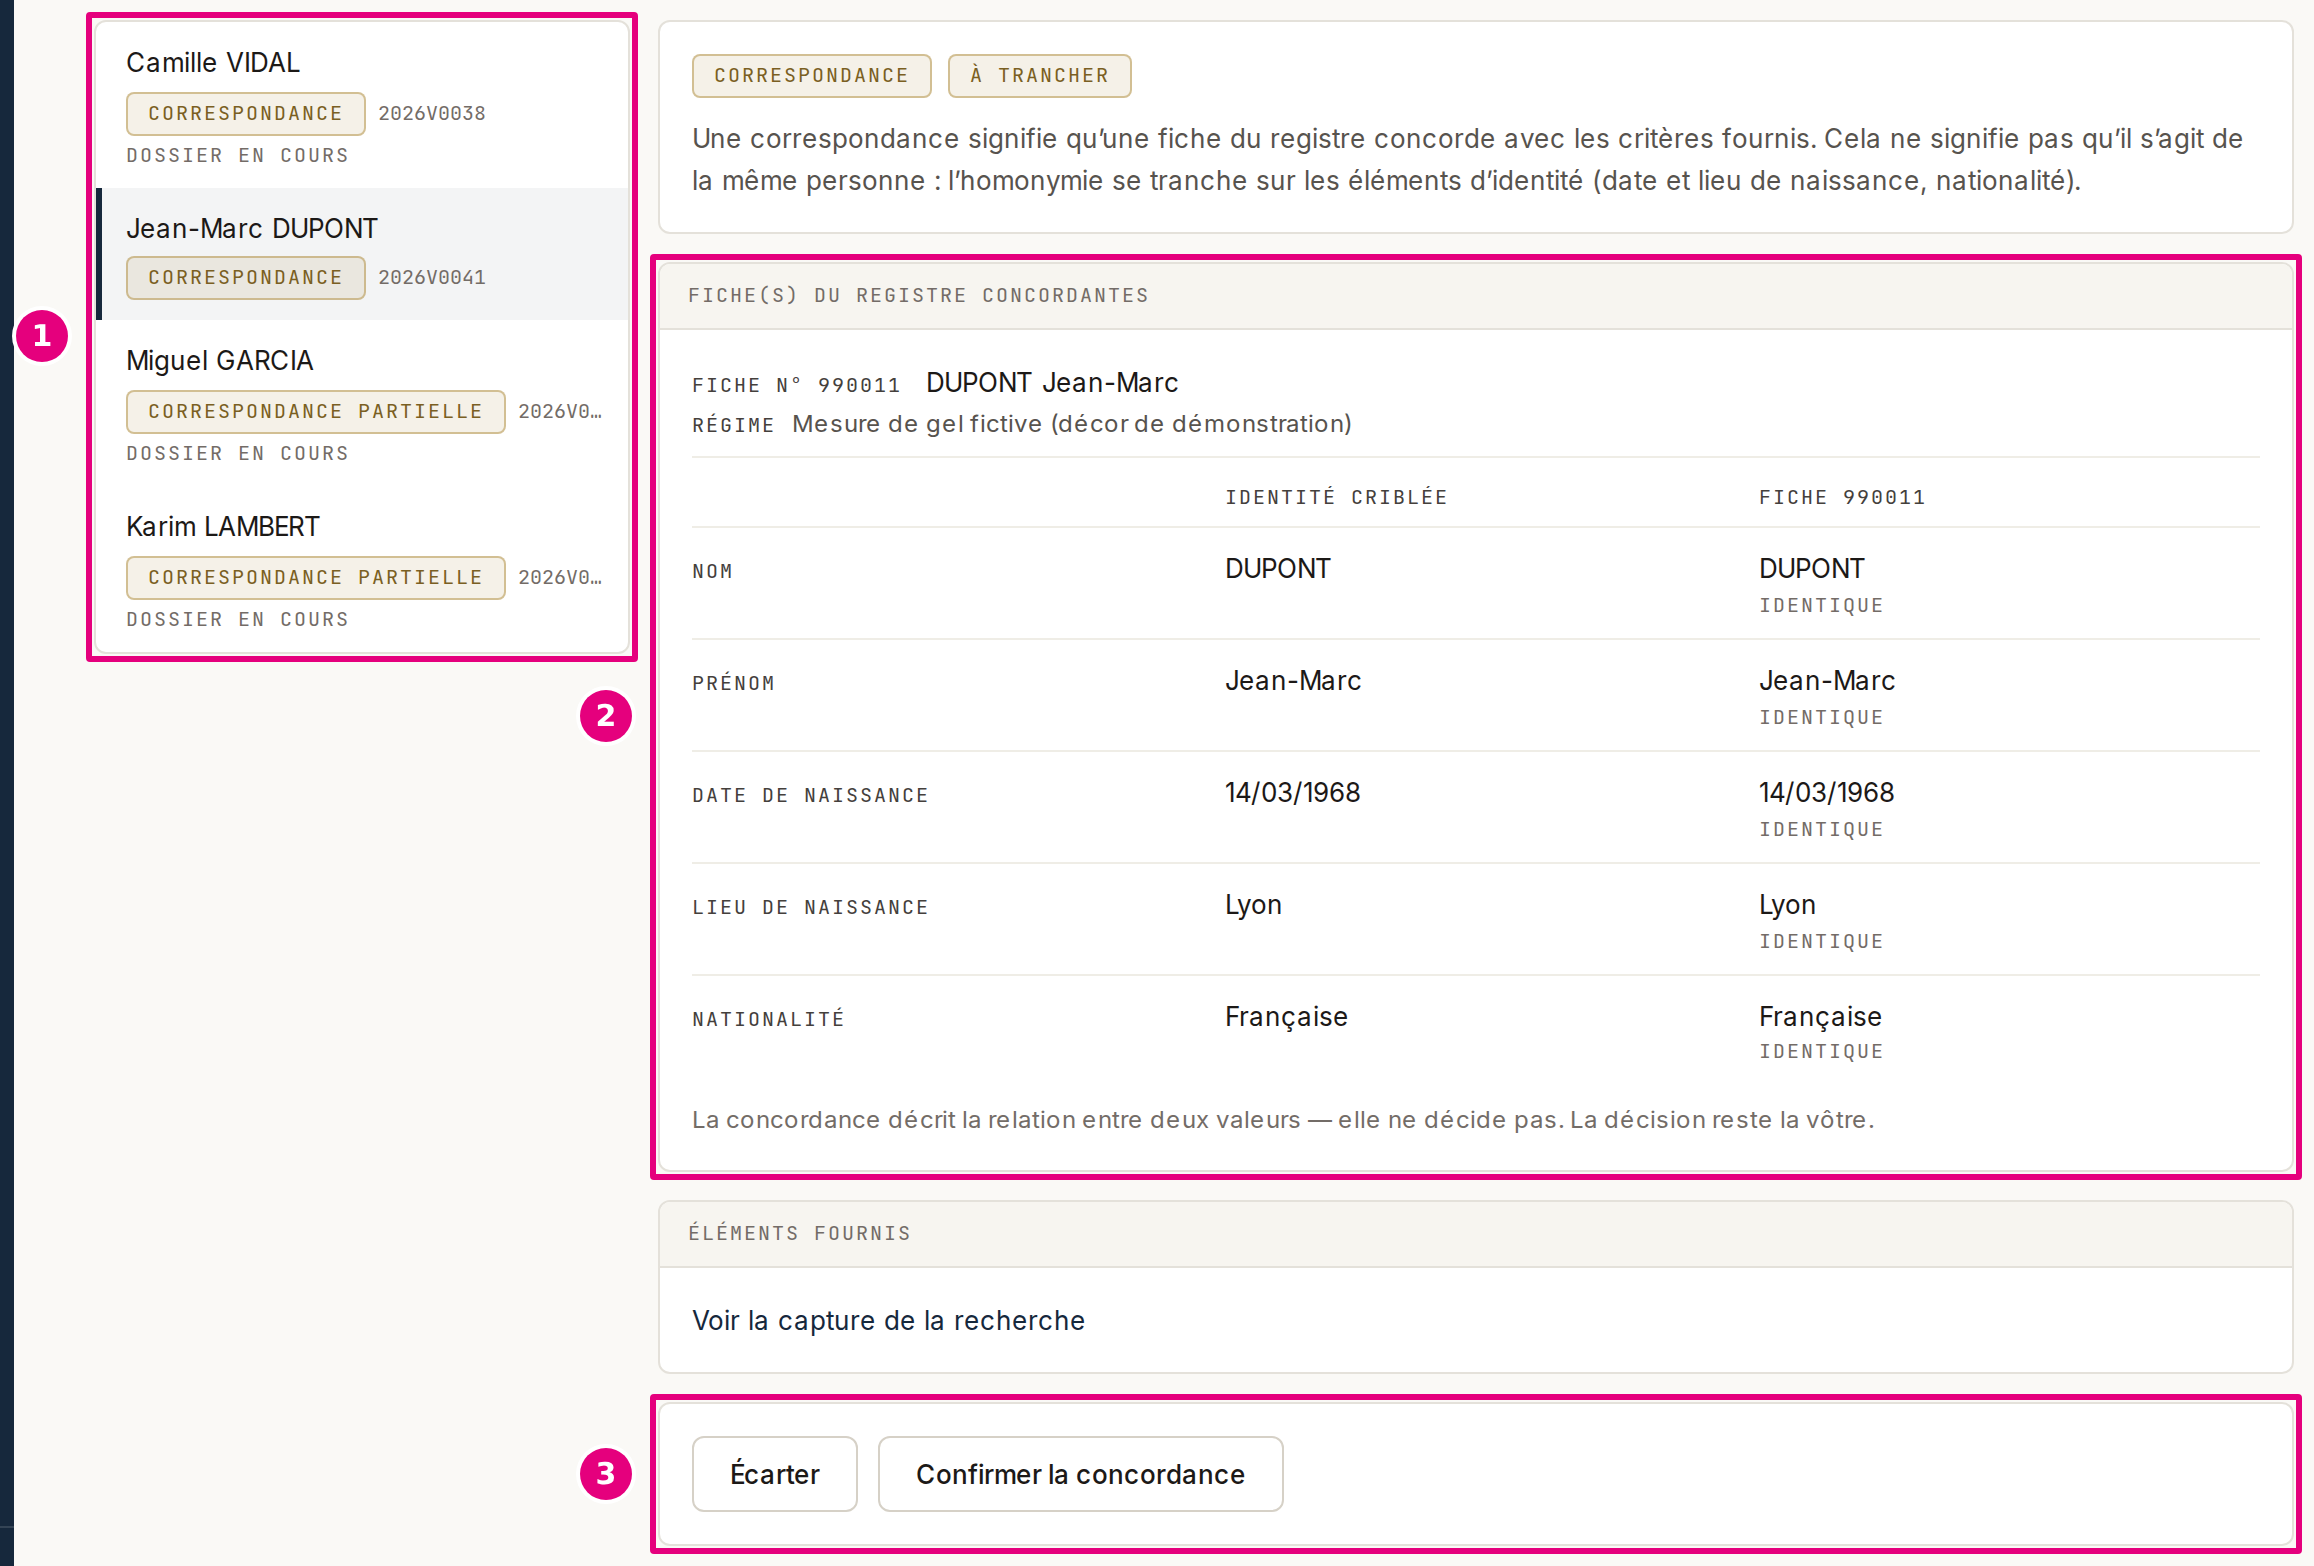
Task: Click the RÉGIME Mesure de gel fictive line
Action: 1022,424
